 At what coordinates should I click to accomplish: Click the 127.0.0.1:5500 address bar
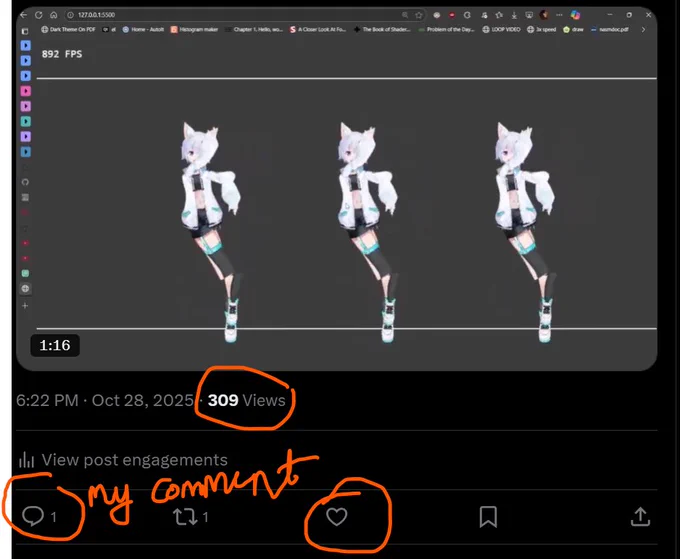[x=245, y=15]
